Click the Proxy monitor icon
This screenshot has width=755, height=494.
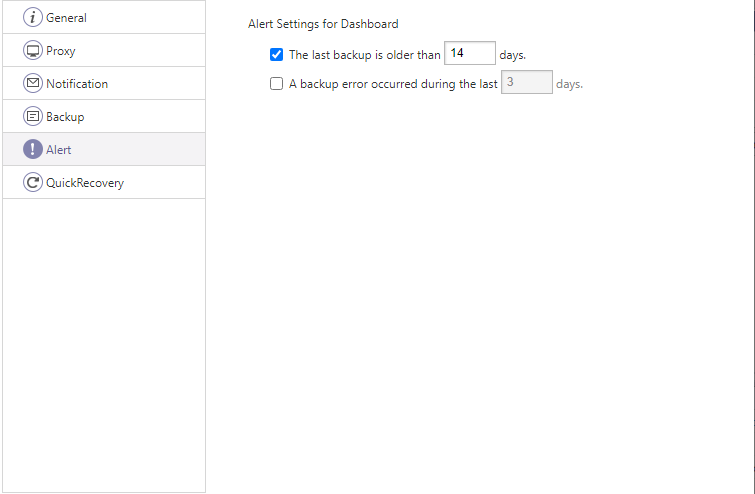(33, 51)
